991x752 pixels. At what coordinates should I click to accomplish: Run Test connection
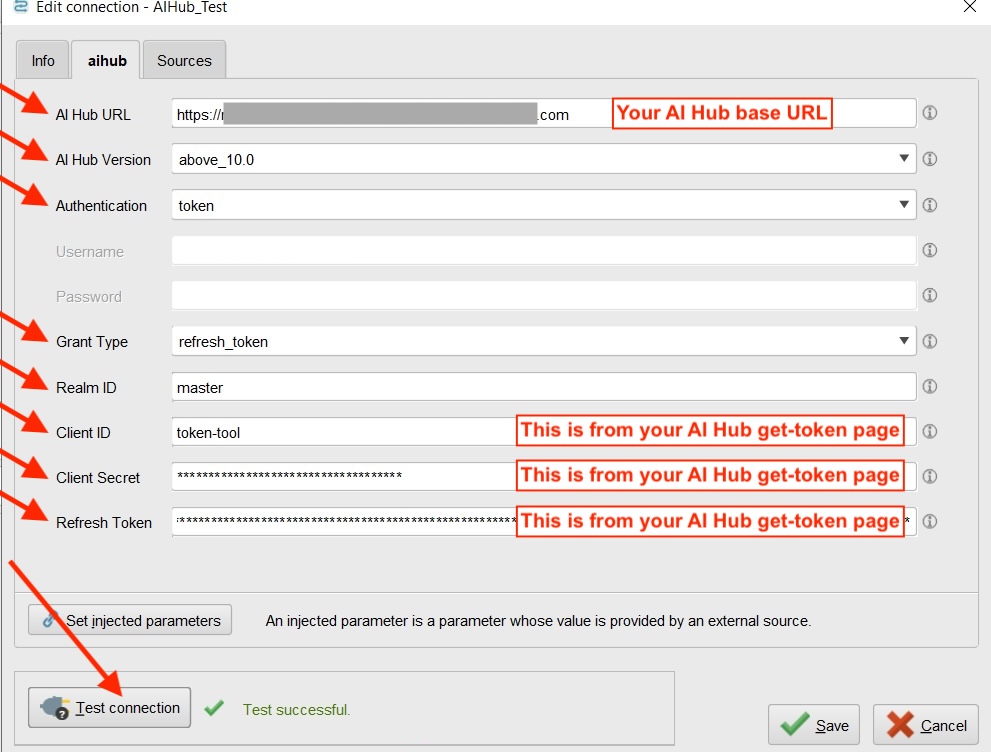[x=108, y=707]
